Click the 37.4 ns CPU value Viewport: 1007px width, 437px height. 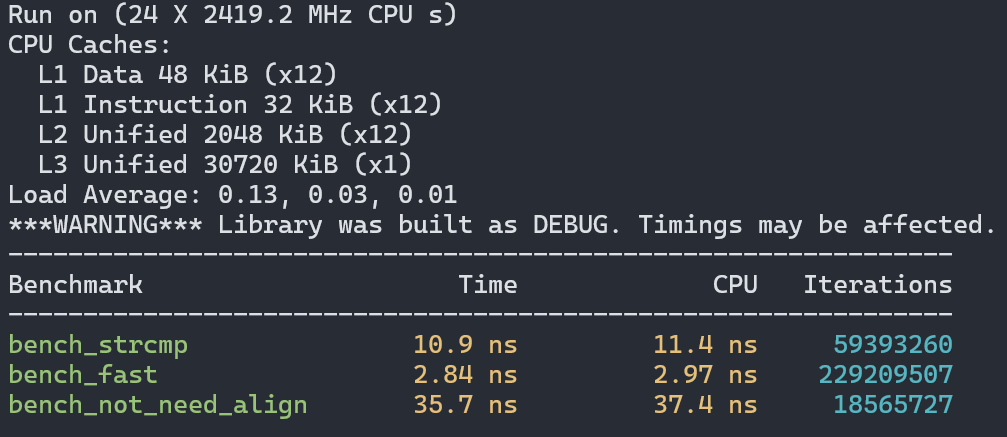pyautogui.click(x=705, y=405)
